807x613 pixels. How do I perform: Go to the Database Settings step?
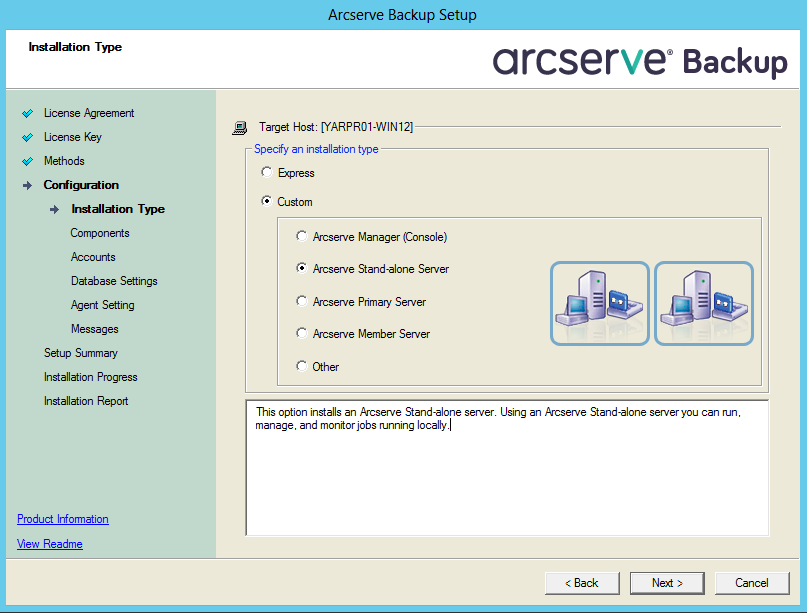[x=113, y=281]
